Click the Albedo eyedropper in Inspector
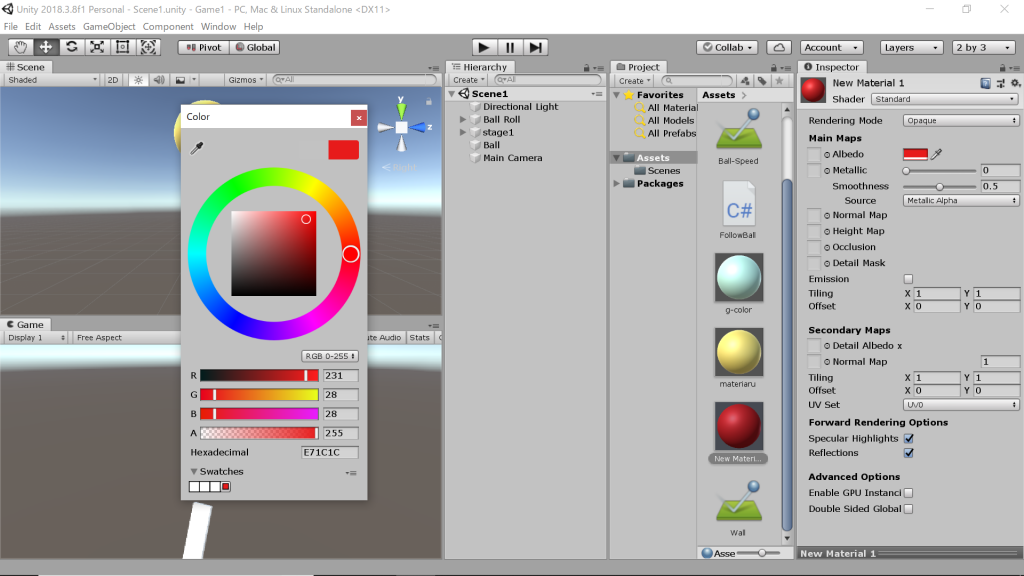 (x=936, y=154)
